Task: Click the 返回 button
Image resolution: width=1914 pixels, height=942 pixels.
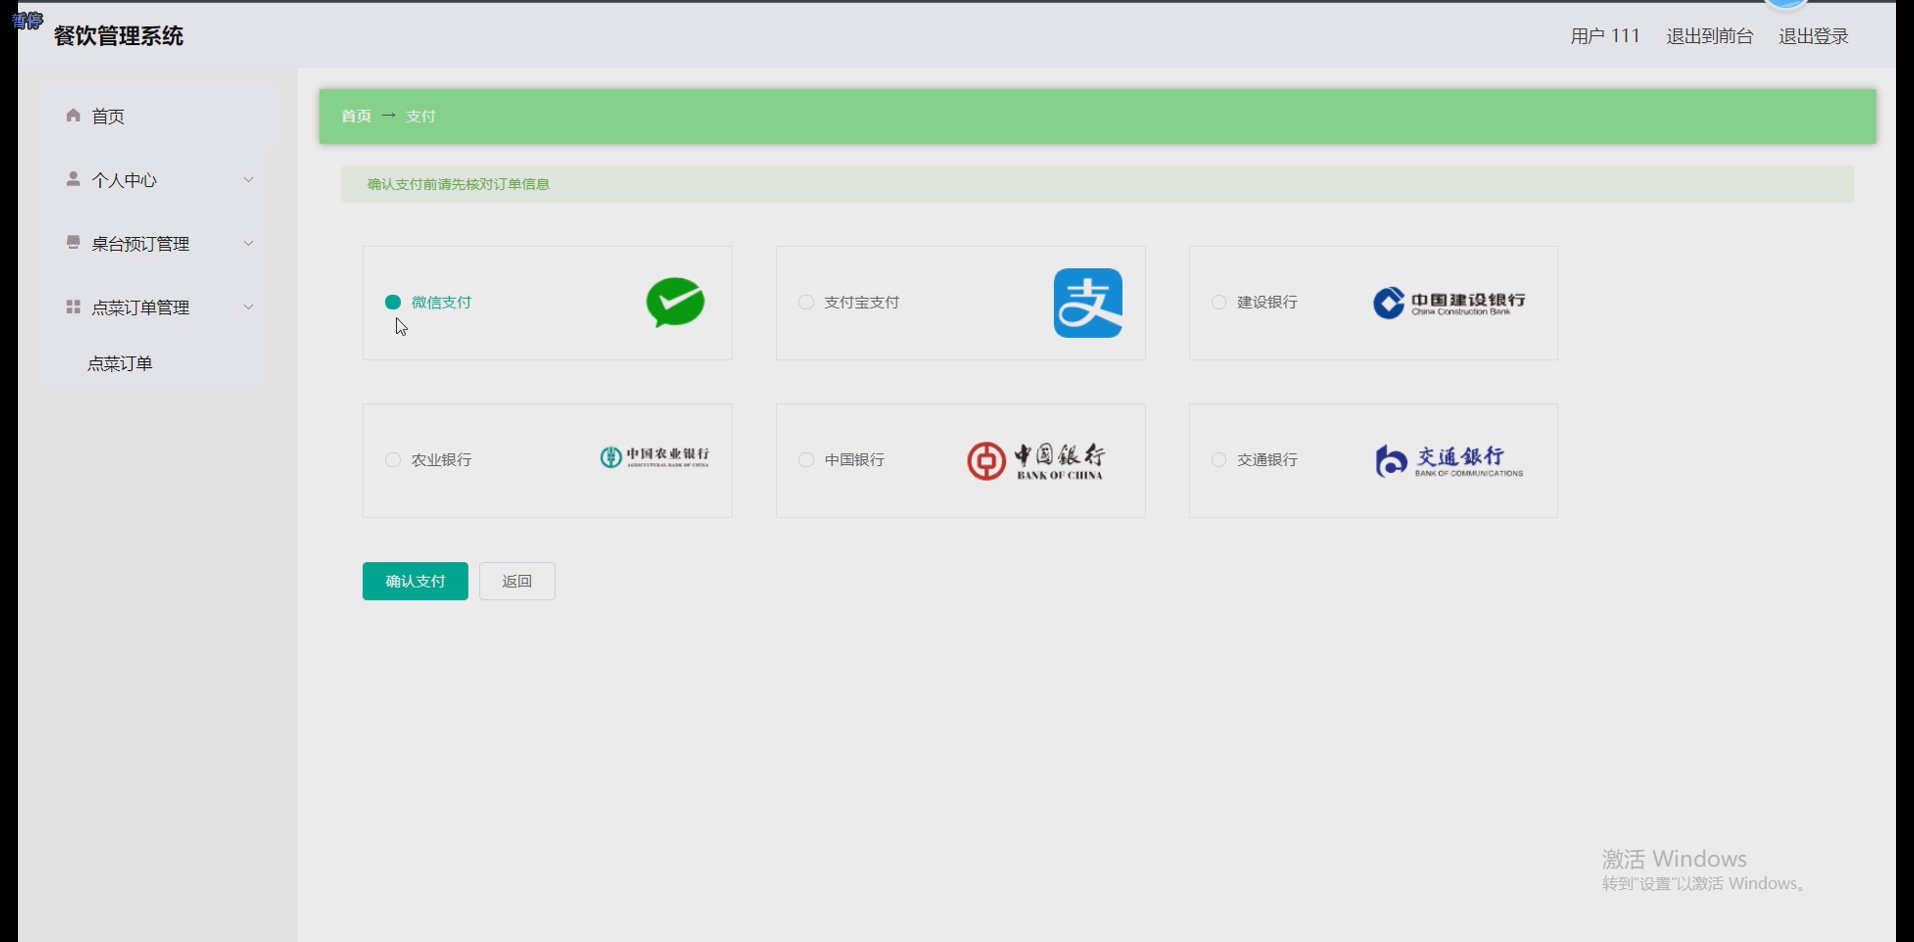Action: [517, 581]
